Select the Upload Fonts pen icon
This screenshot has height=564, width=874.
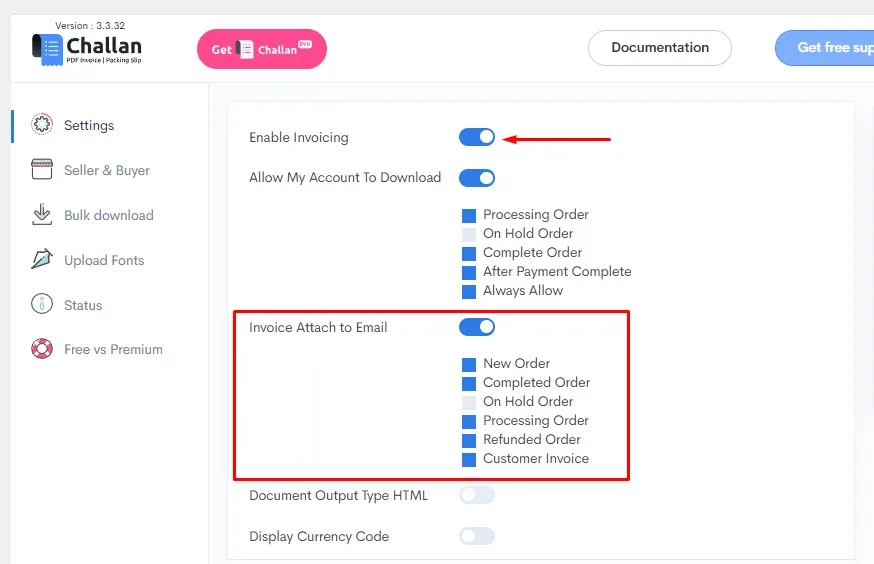tap(42, 259)
